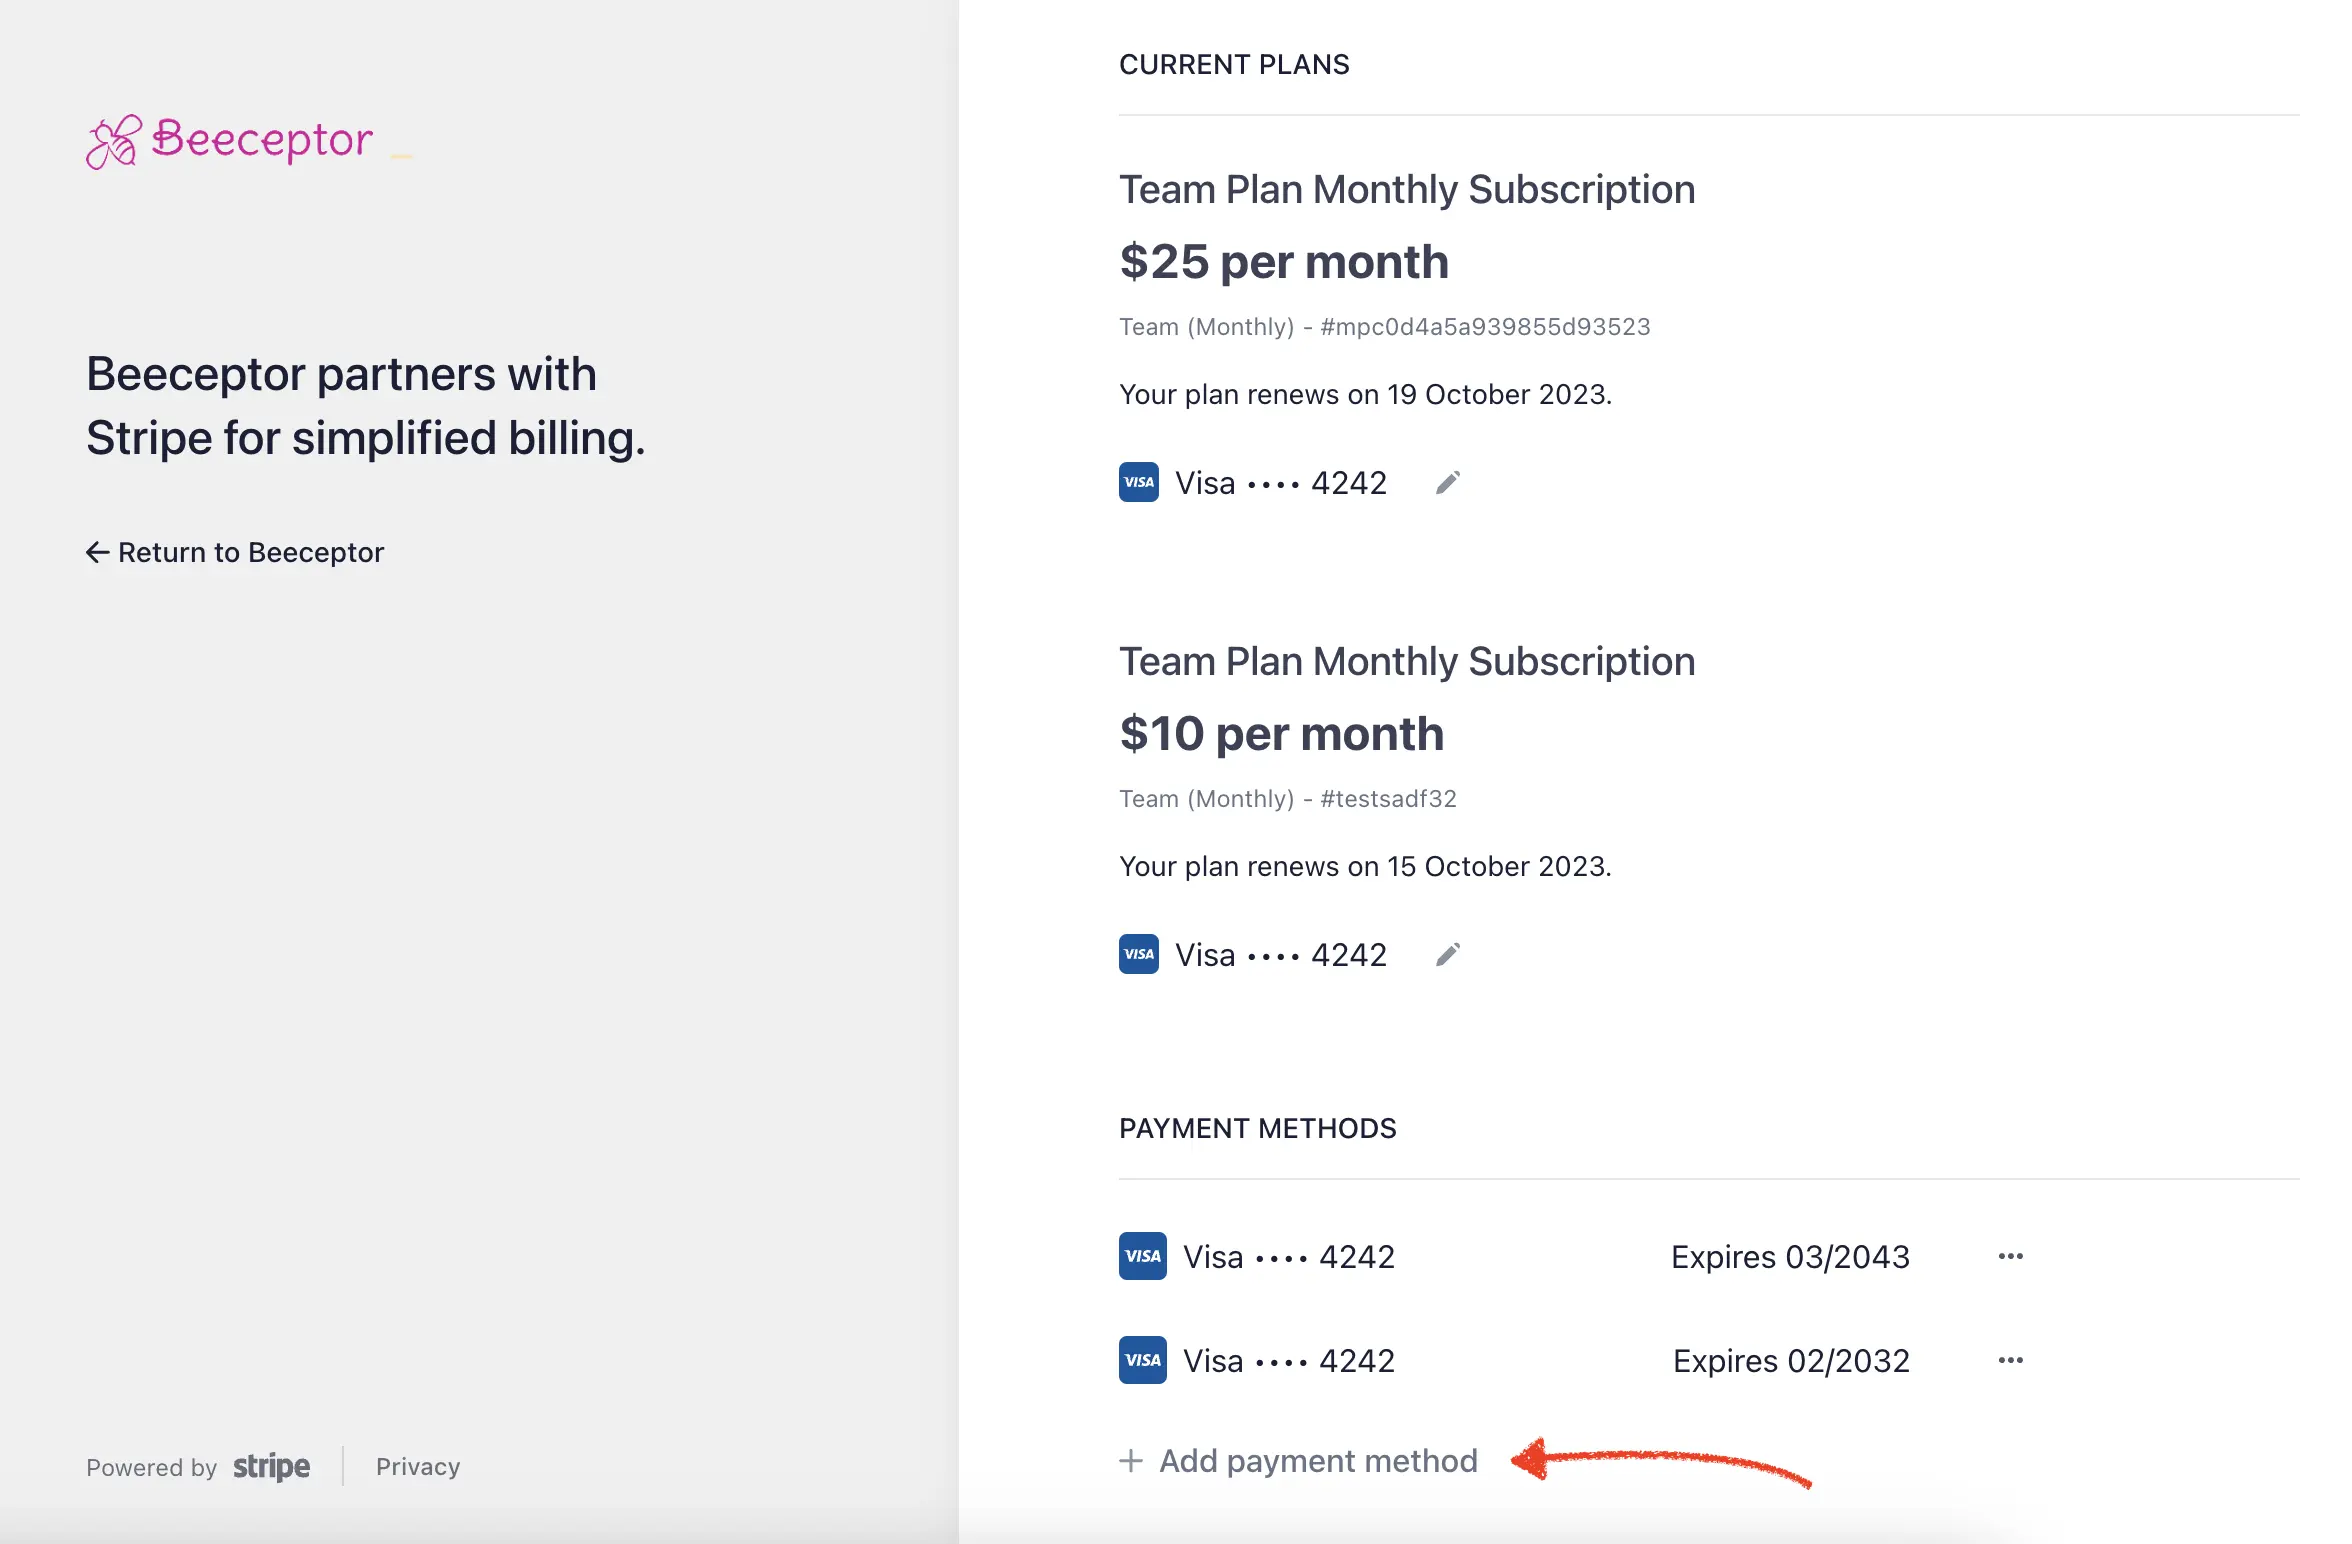2352x1544 pixels.
Task: Click the Visa icon on the card expiring 03/2043
Action: tap(1141, 1257)
